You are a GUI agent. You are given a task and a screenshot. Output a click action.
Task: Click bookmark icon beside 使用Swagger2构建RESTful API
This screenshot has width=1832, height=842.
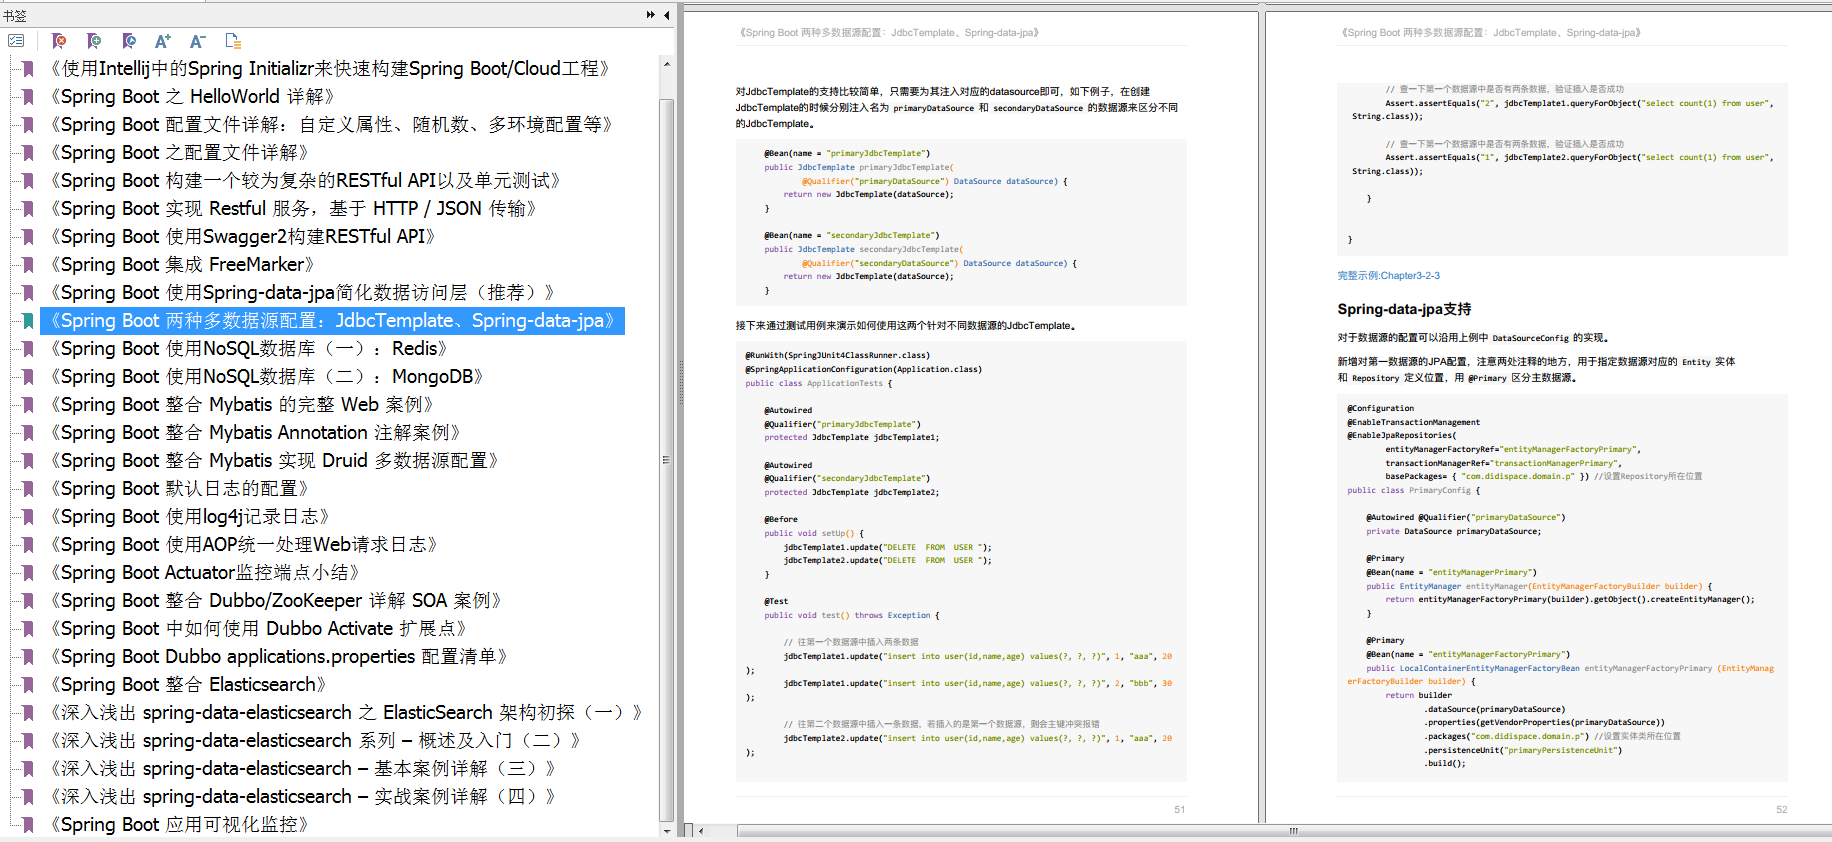[x=28, y=237]
